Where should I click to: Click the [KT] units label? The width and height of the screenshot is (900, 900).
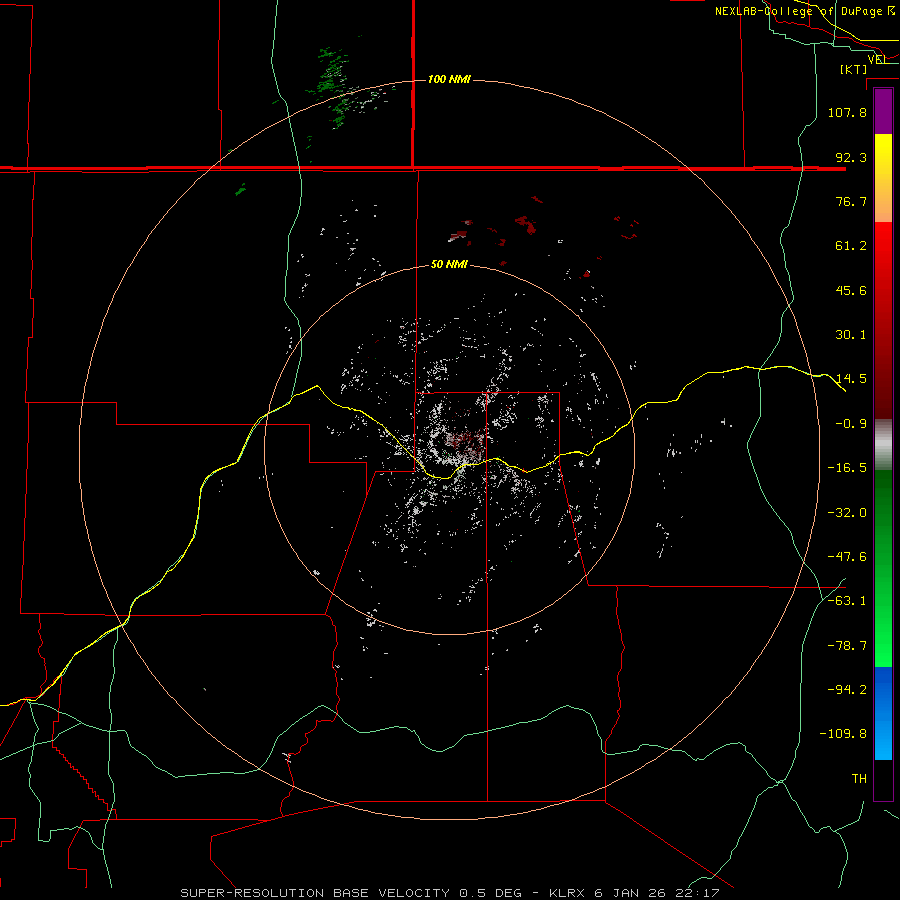[x=854, y=69]
